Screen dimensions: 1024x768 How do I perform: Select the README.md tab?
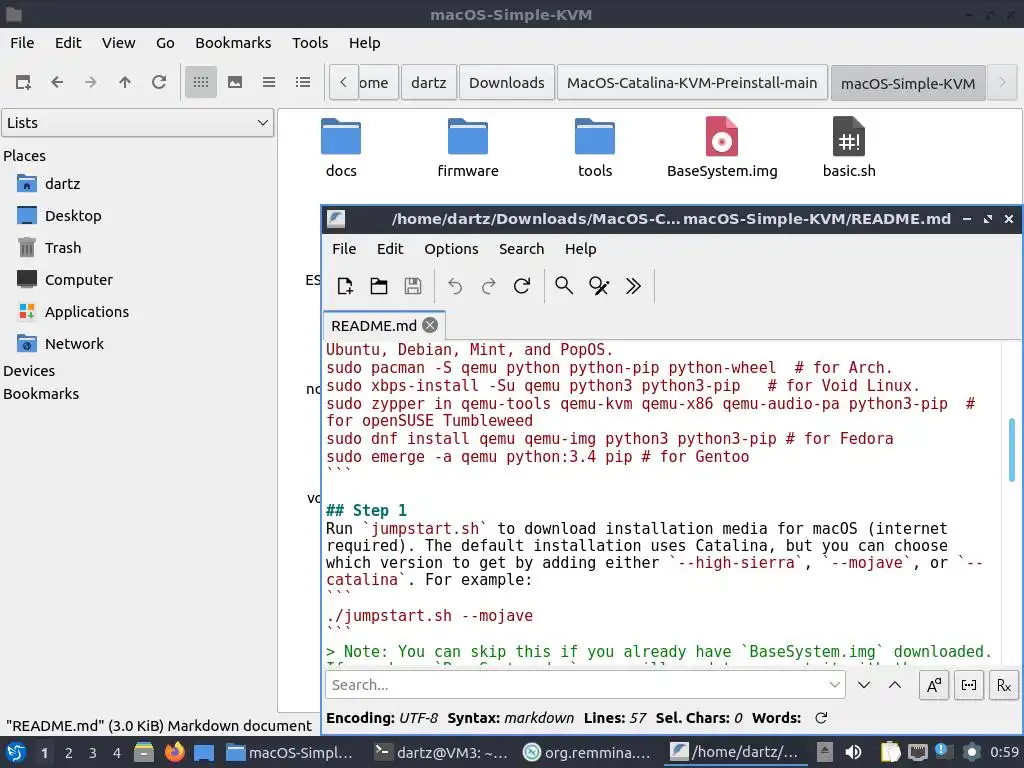374,325
